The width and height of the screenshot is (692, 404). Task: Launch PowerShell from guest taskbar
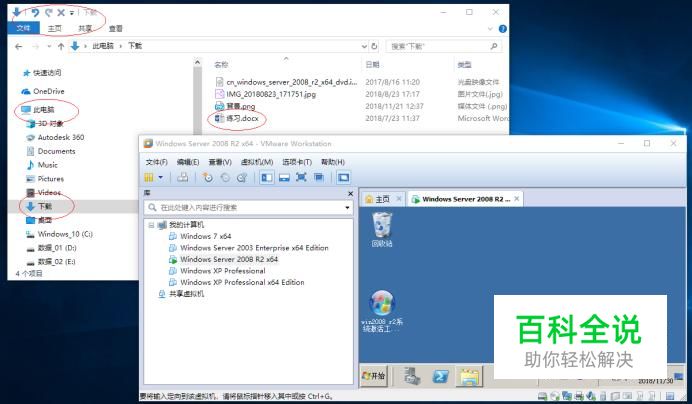(x=440, y=376)
